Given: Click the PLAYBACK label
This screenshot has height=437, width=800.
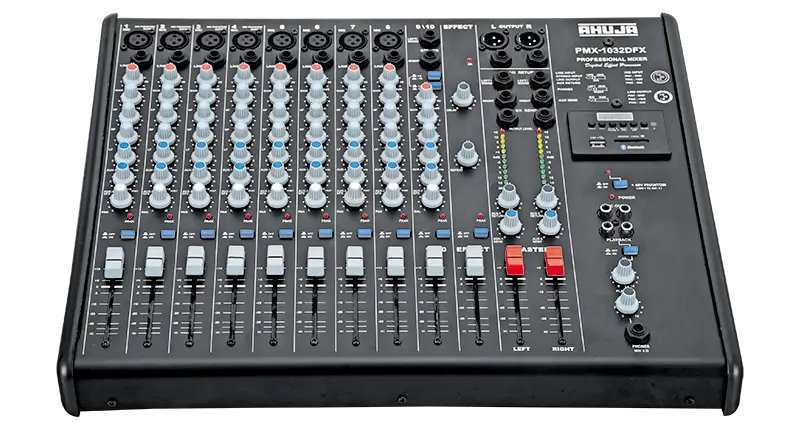Looking at the screenshot, I should (x=619, y=240).
